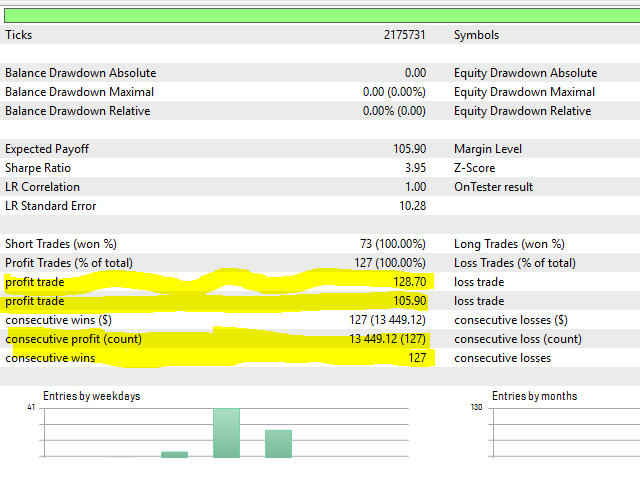640x480 pixels.
Task: Click the Margin Level label
Action: (487, 149)
